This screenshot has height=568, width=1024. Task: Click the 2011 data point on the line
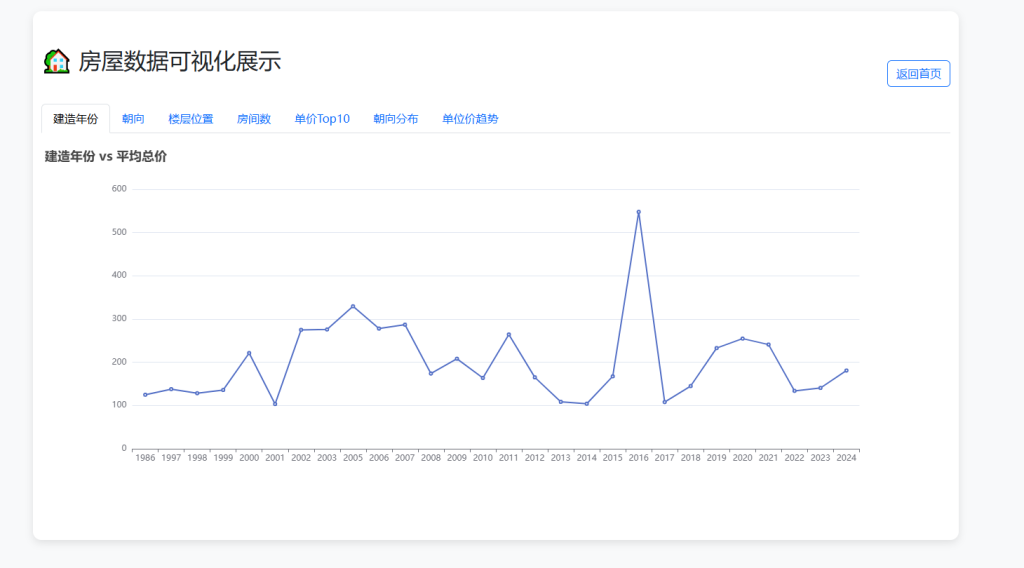[509, 334]
